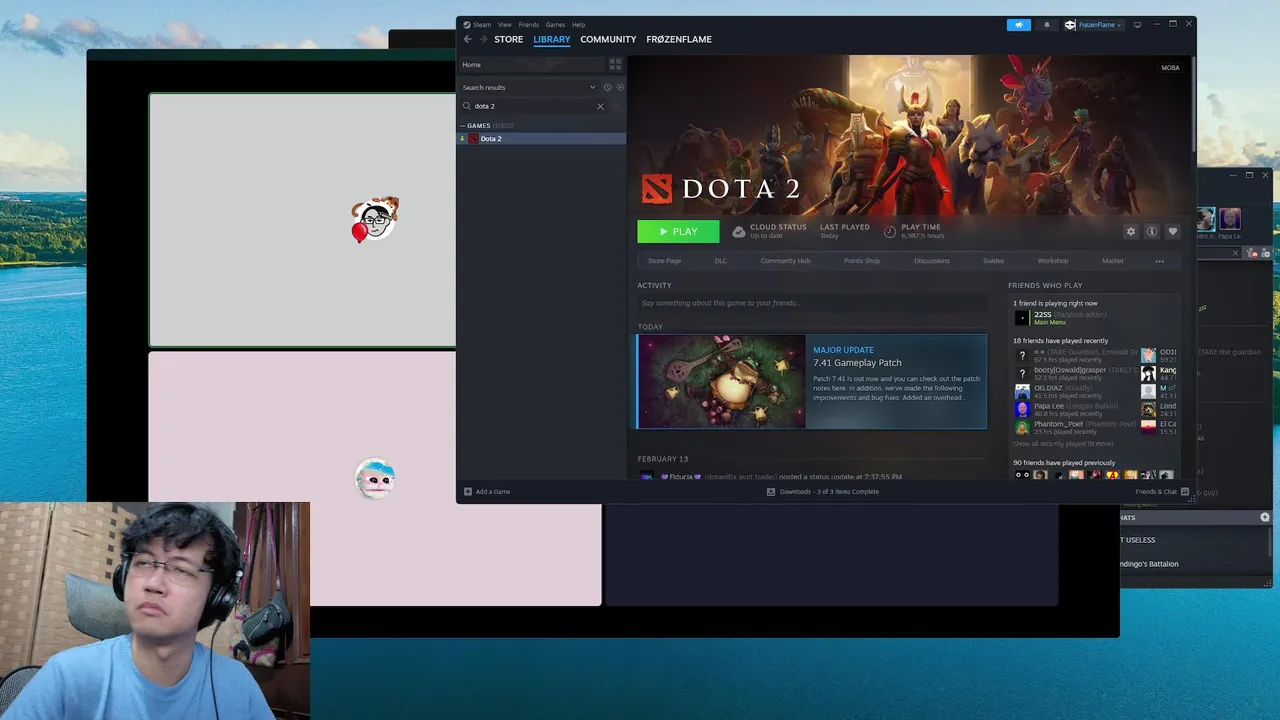This screenshot has width=1280, height=720.
Task: Click the activity status input field
Action: (812, 303)
